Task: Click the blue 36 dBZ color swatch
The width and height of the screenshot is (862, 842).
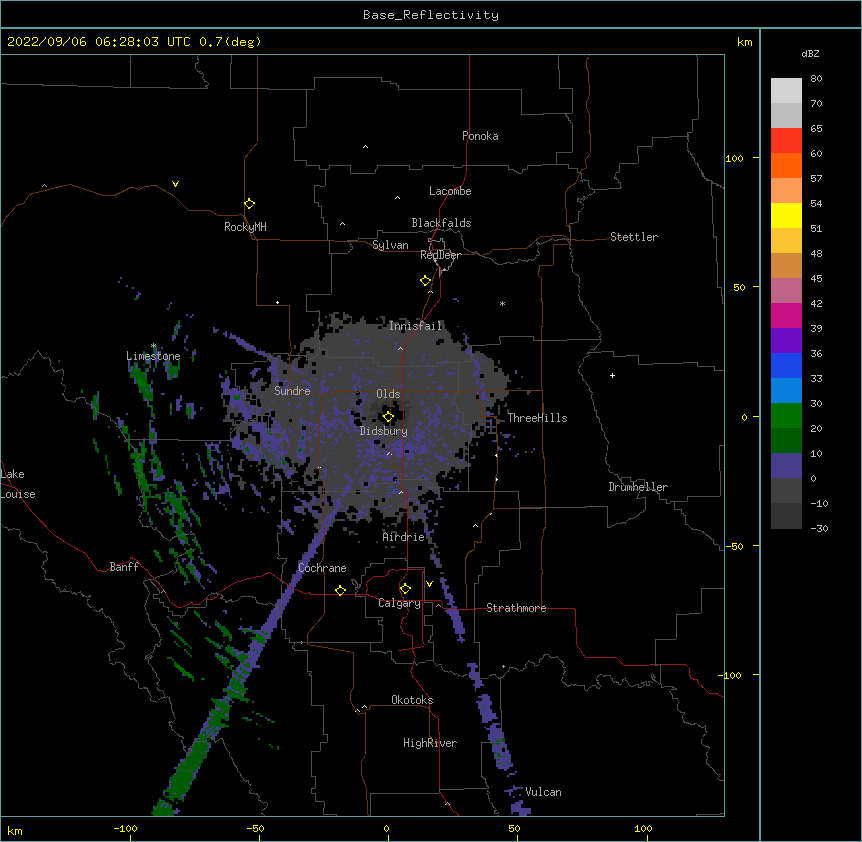Action: coord(786,365)
